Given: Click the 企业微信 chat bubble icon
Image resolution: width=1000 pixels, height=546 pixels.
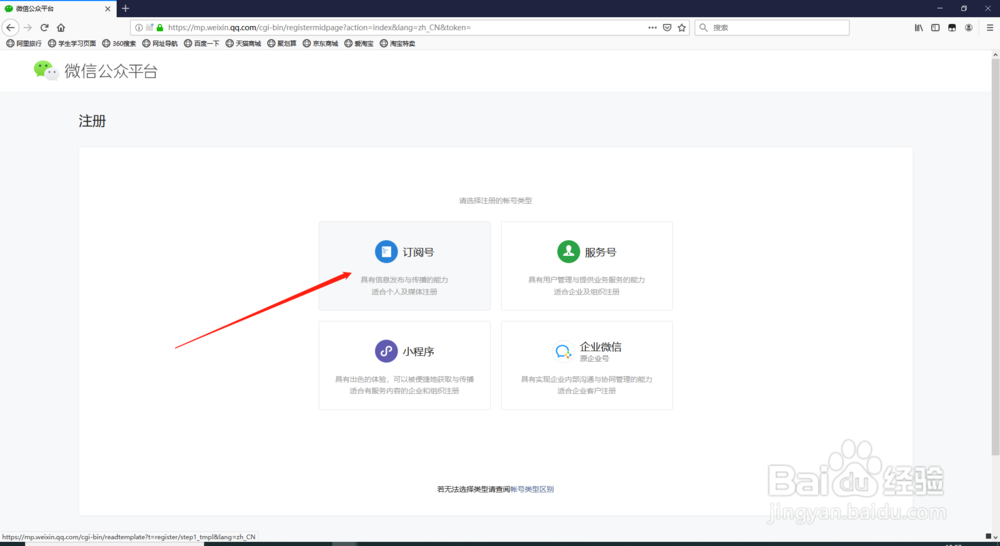Looking at the screenshot, I should (x=562, y=351).
